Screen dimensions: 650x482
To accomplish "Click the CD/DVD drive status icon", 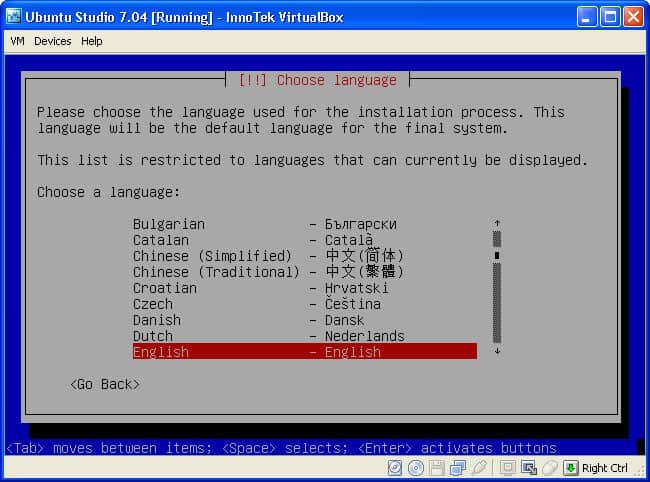I will [x=416, y=468].
